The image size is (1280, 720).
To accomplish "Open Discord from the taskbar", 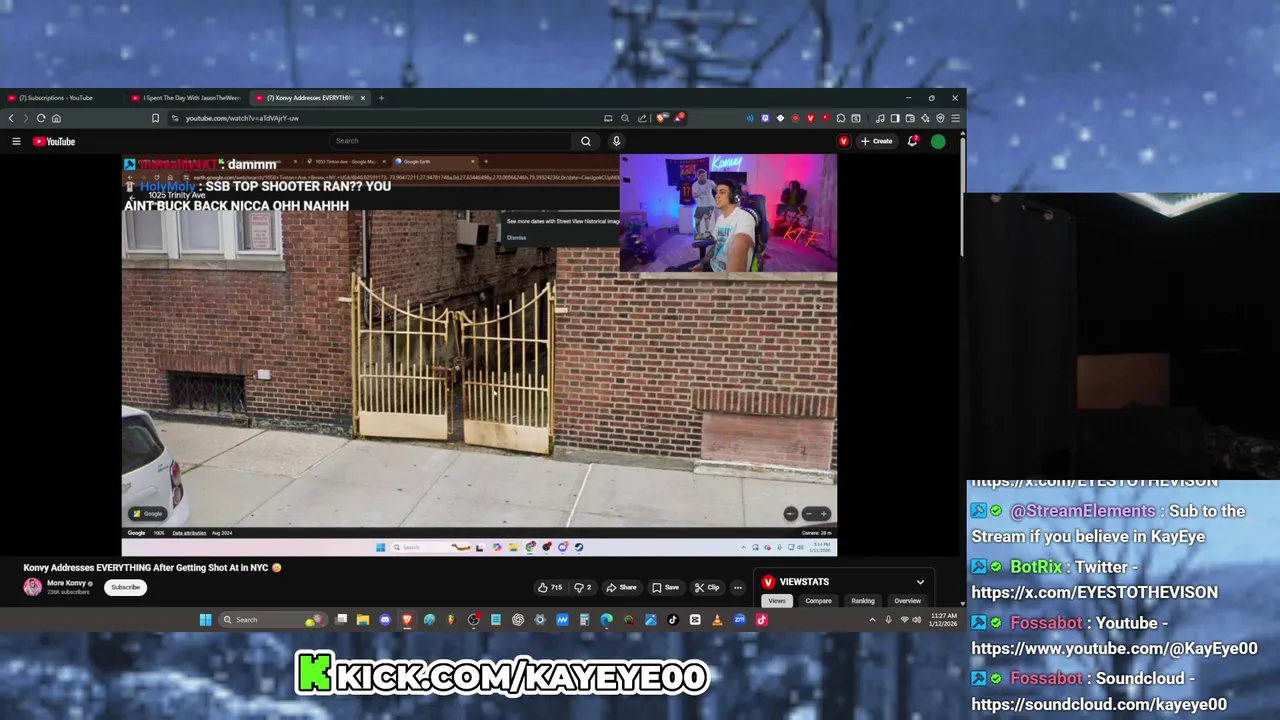I will click(385, 620).
